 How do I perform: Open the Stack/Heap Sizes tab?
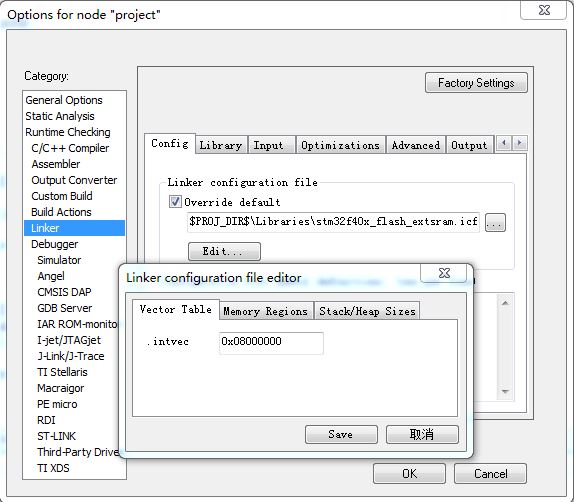367,311
